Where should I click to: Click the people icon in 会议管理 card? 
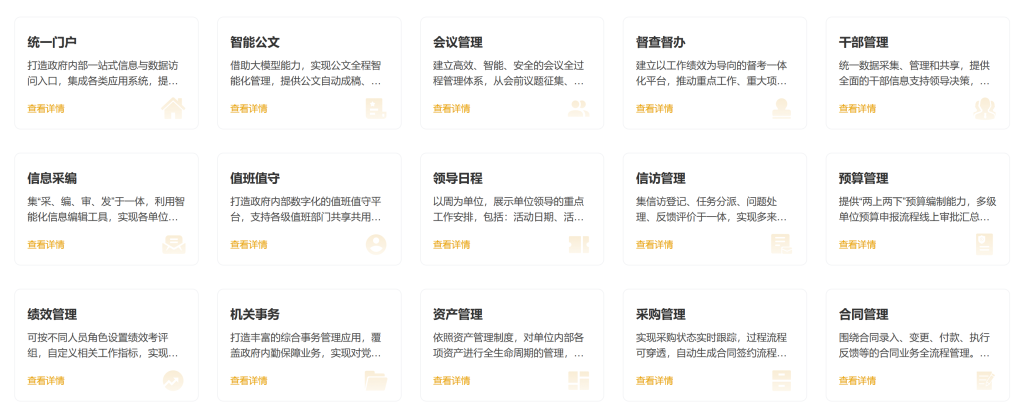[x=578, y=108]
